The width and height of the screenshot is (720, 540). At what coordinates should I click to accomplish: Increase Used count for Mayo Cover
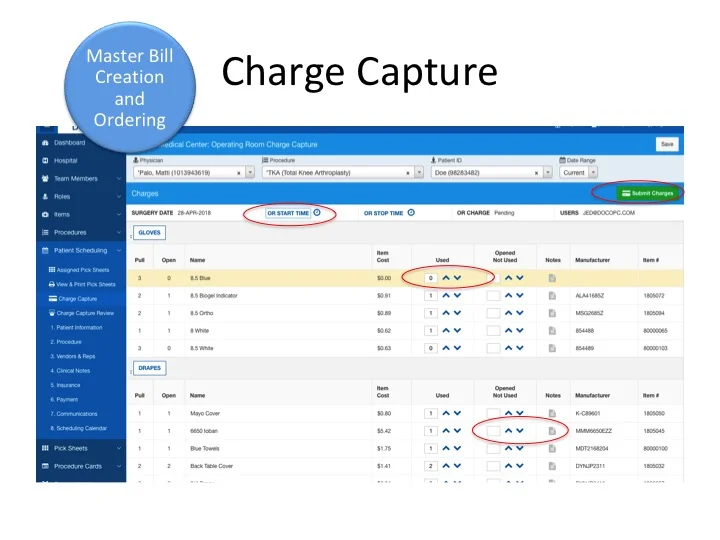click(x=446, y=413)
